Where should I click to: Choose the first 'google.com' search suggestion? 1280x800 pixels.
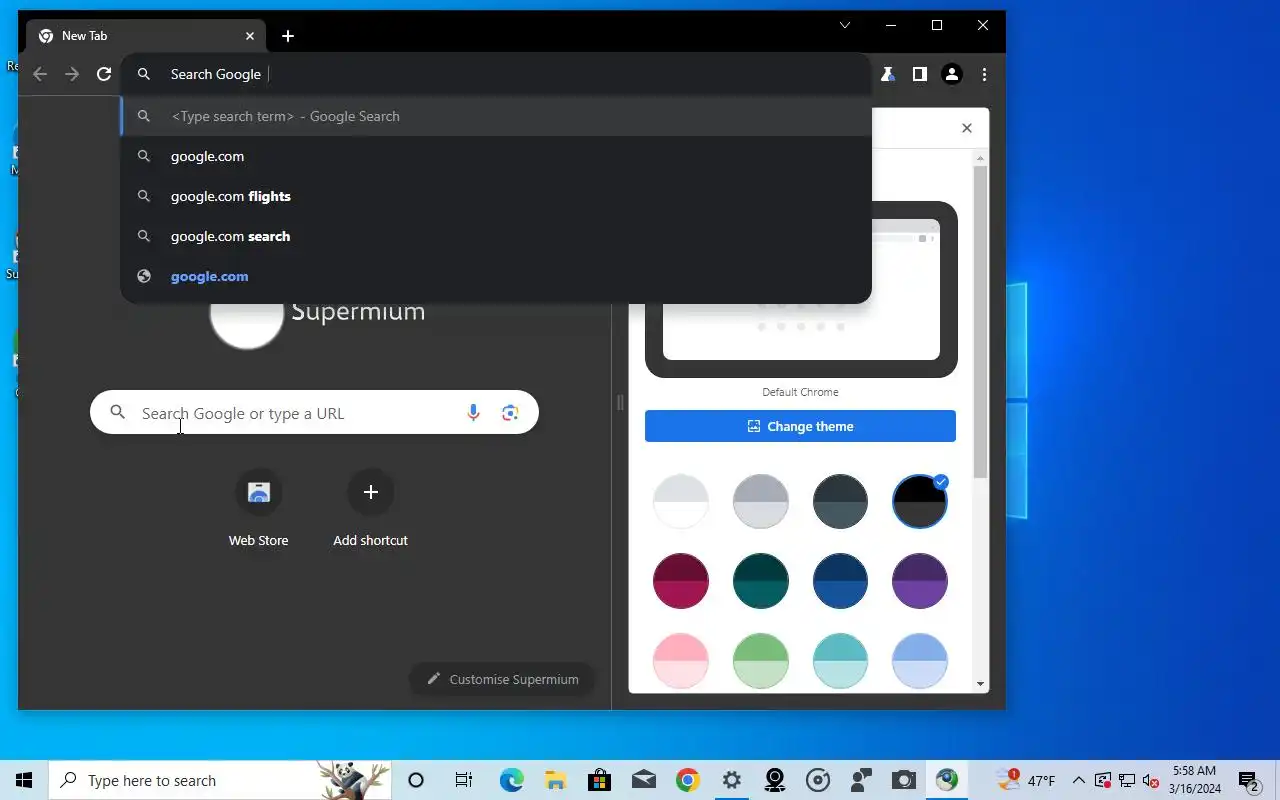(496, 156)
